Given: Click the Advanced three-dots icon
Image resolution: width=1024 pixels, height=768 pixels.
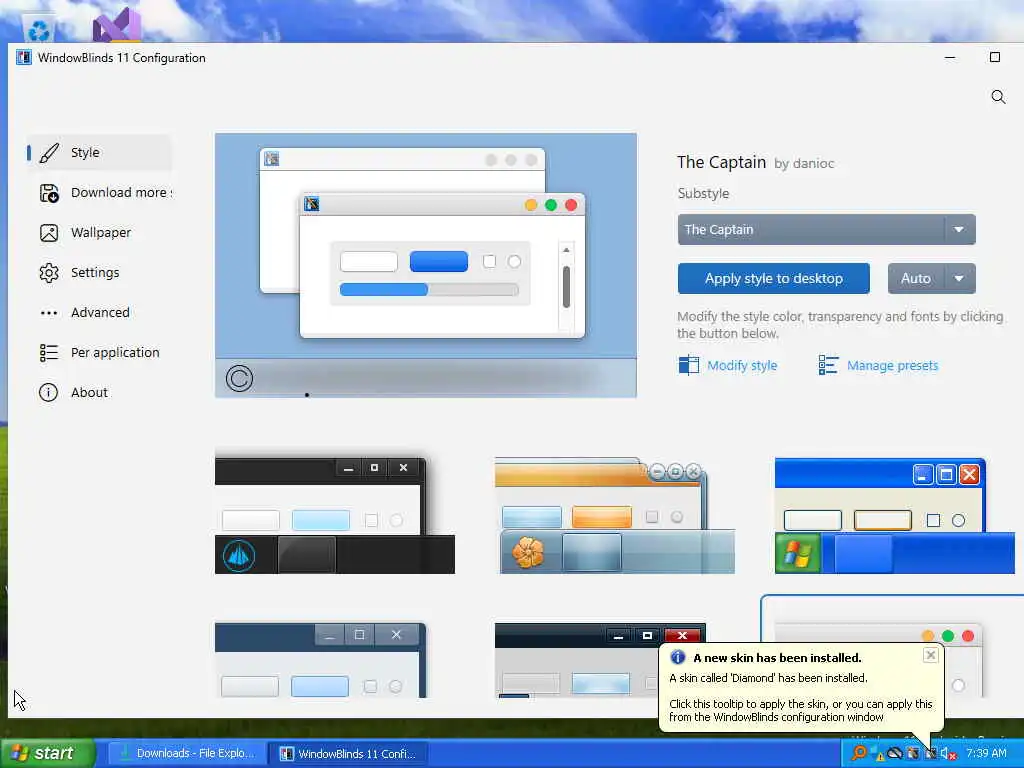Looking at the screenshot, I should 49,313.
